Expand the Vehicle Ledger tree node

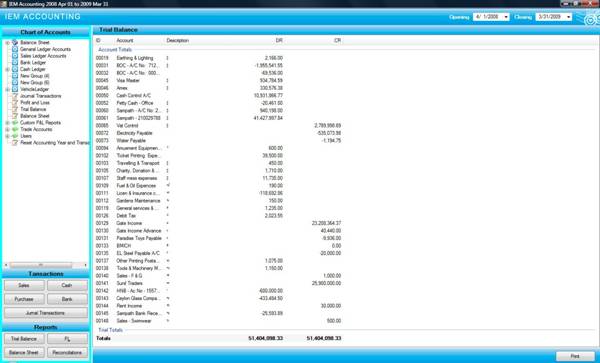point(7,90)
